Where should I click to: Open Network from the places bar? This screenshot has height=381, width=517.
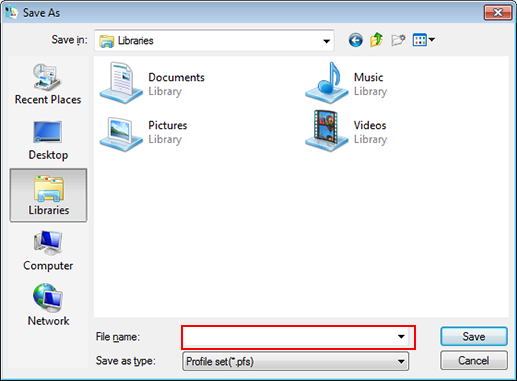click(x=48, y=305)
